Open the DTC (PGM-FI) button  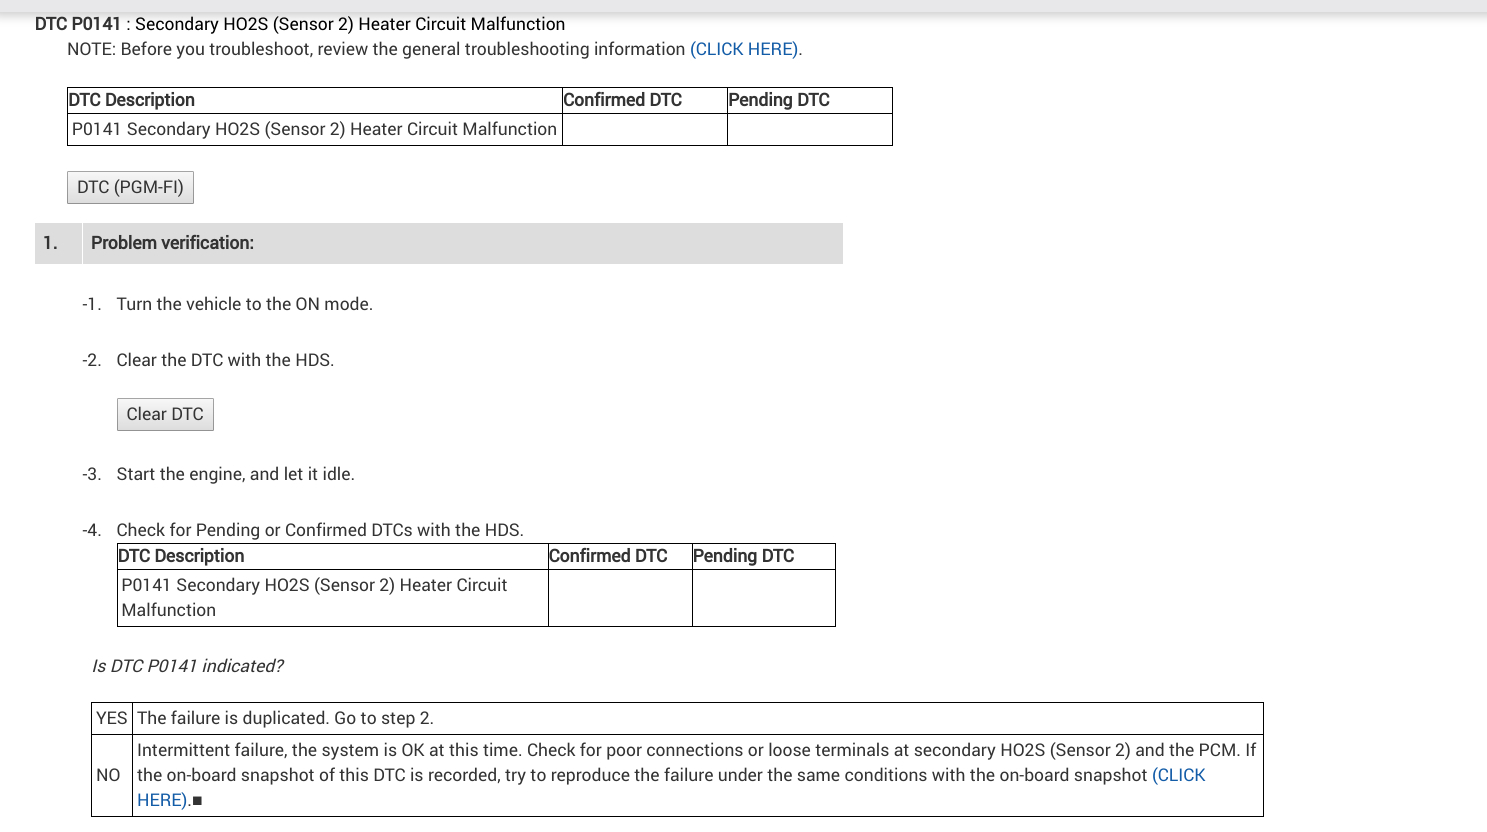(x=130, y=187)
